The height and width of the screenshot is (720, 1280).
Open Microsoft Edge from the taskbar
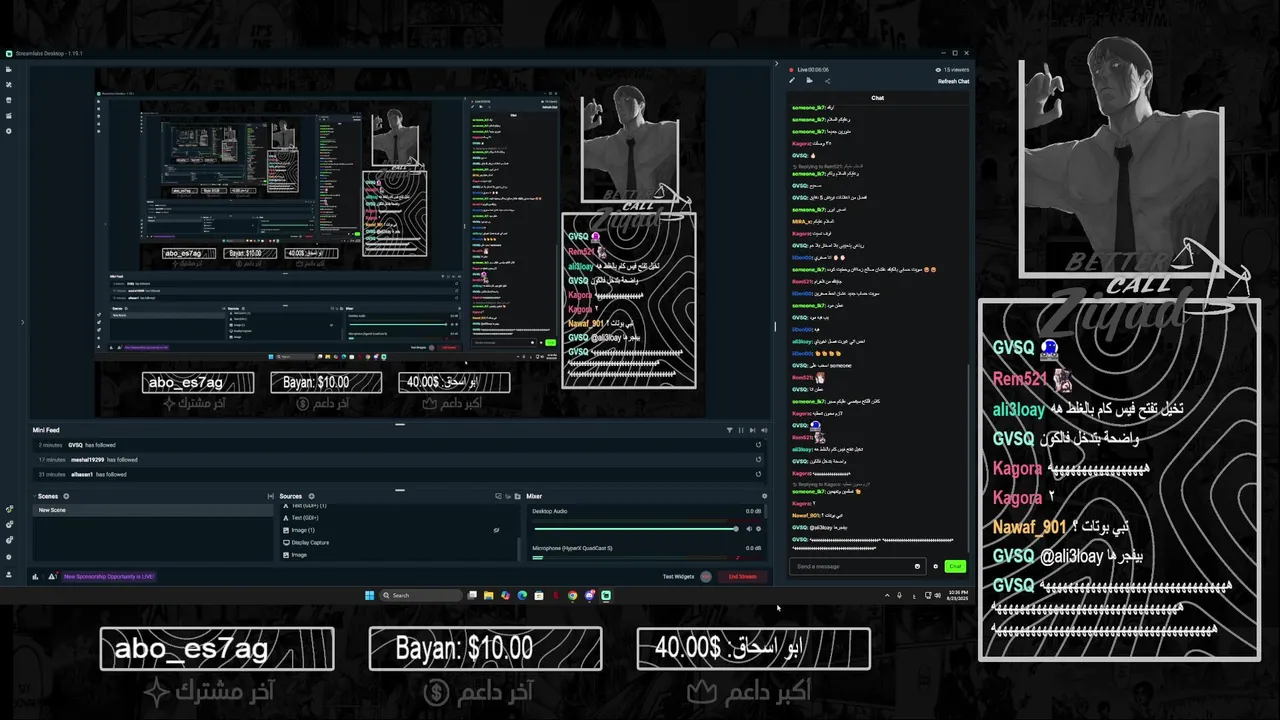[x=522, y=595]
